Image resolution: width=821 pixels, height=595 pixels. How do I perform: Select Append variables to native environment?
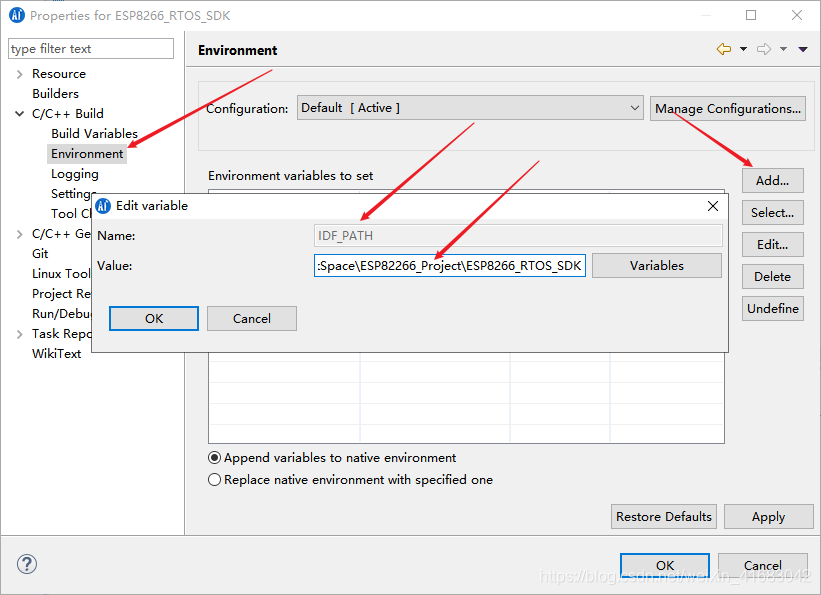pyautogui.click(x=215, y=457)
